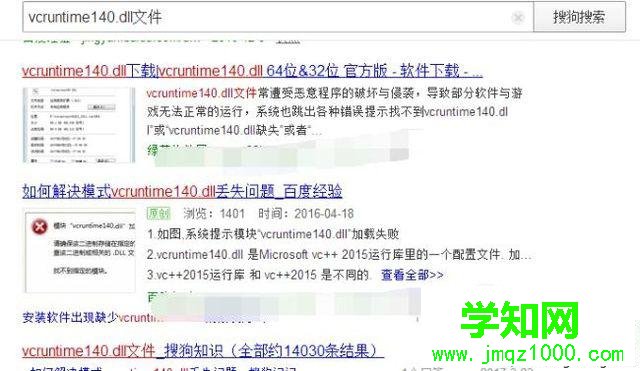
Task: Open the 安装软件出现缺少vcrunti... related link
Action: click(92, 318)
